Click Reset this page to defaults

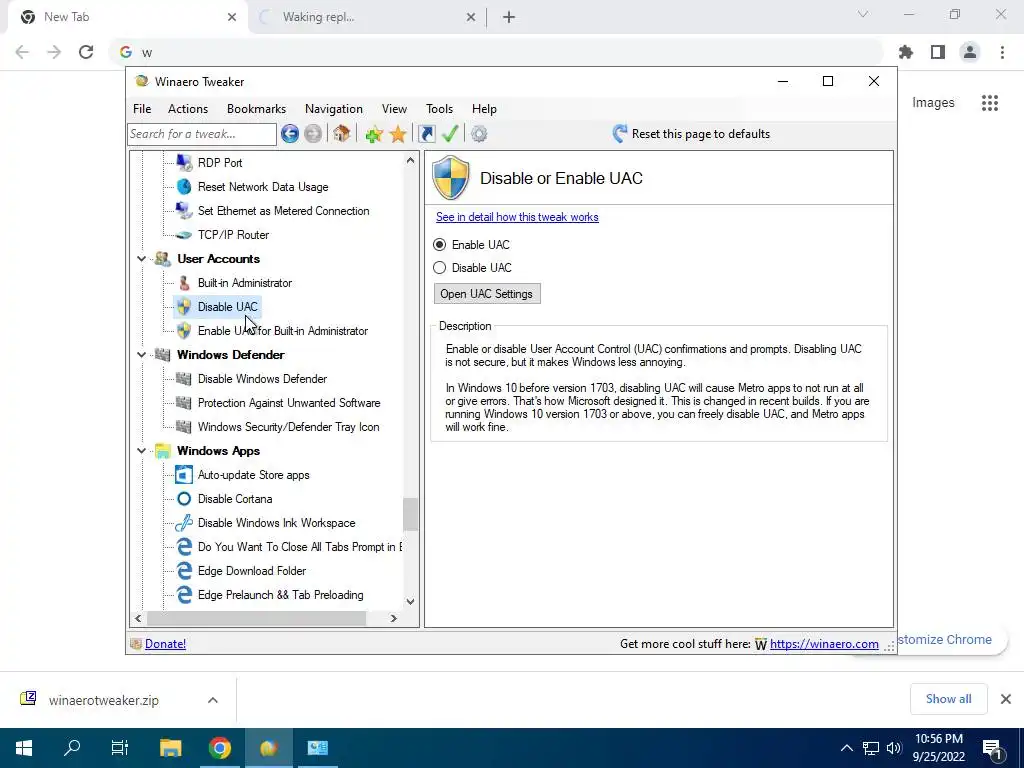point(691,134)
